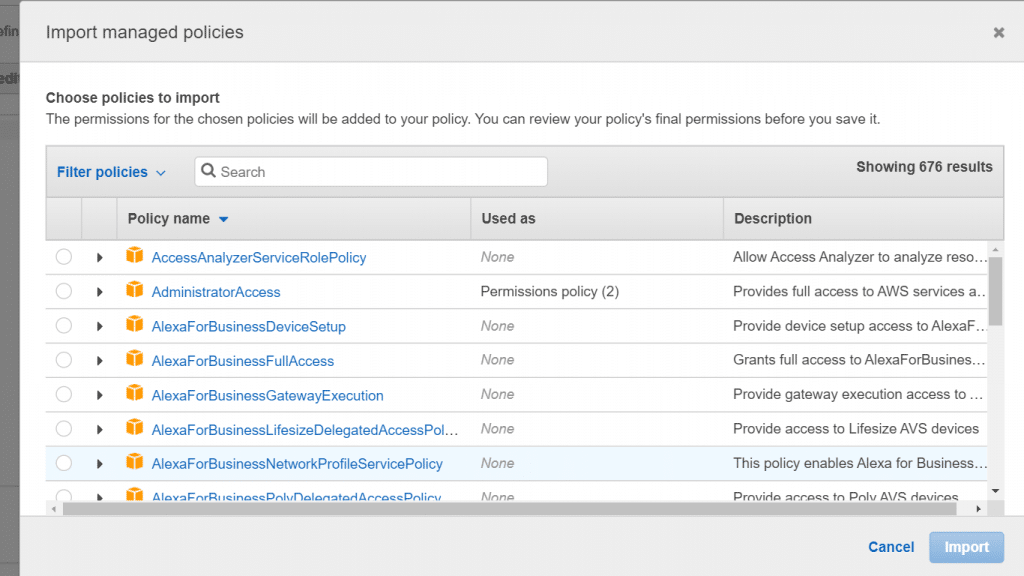Click 'None' in the AccessAnalyzerServiceRolePolicy row
The image size is (1024, 576).
[497, 257]
